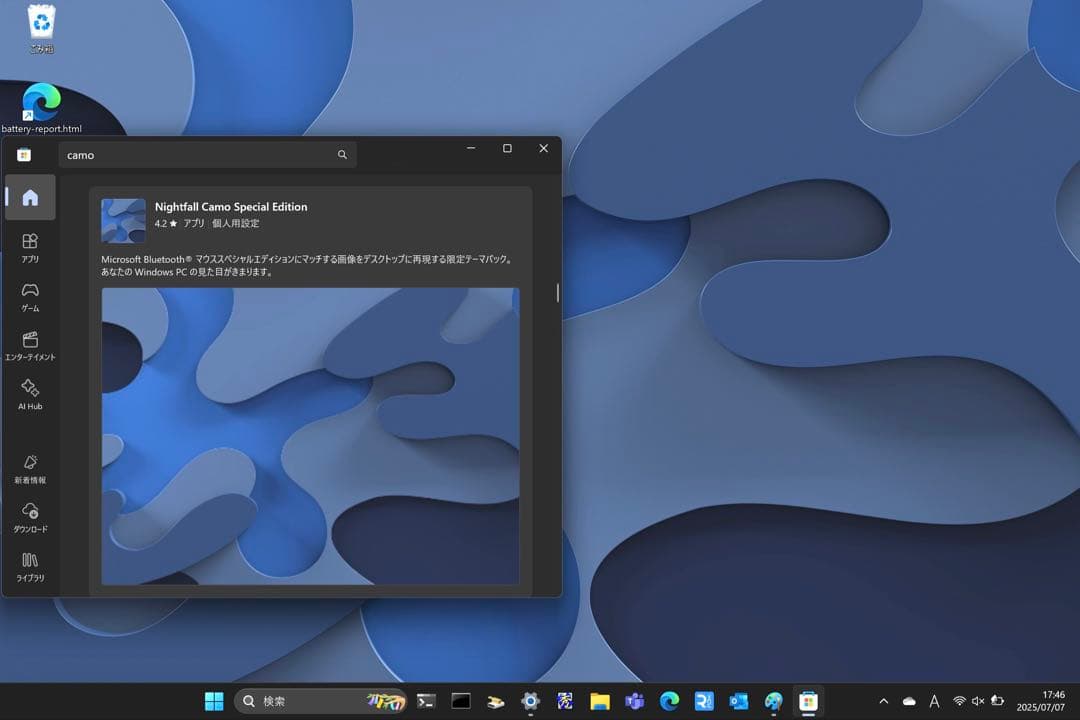This screenshot has height=720, width=1080.
Task: Click the Microsoft Store taskbar icon
Action: [808, 701]
